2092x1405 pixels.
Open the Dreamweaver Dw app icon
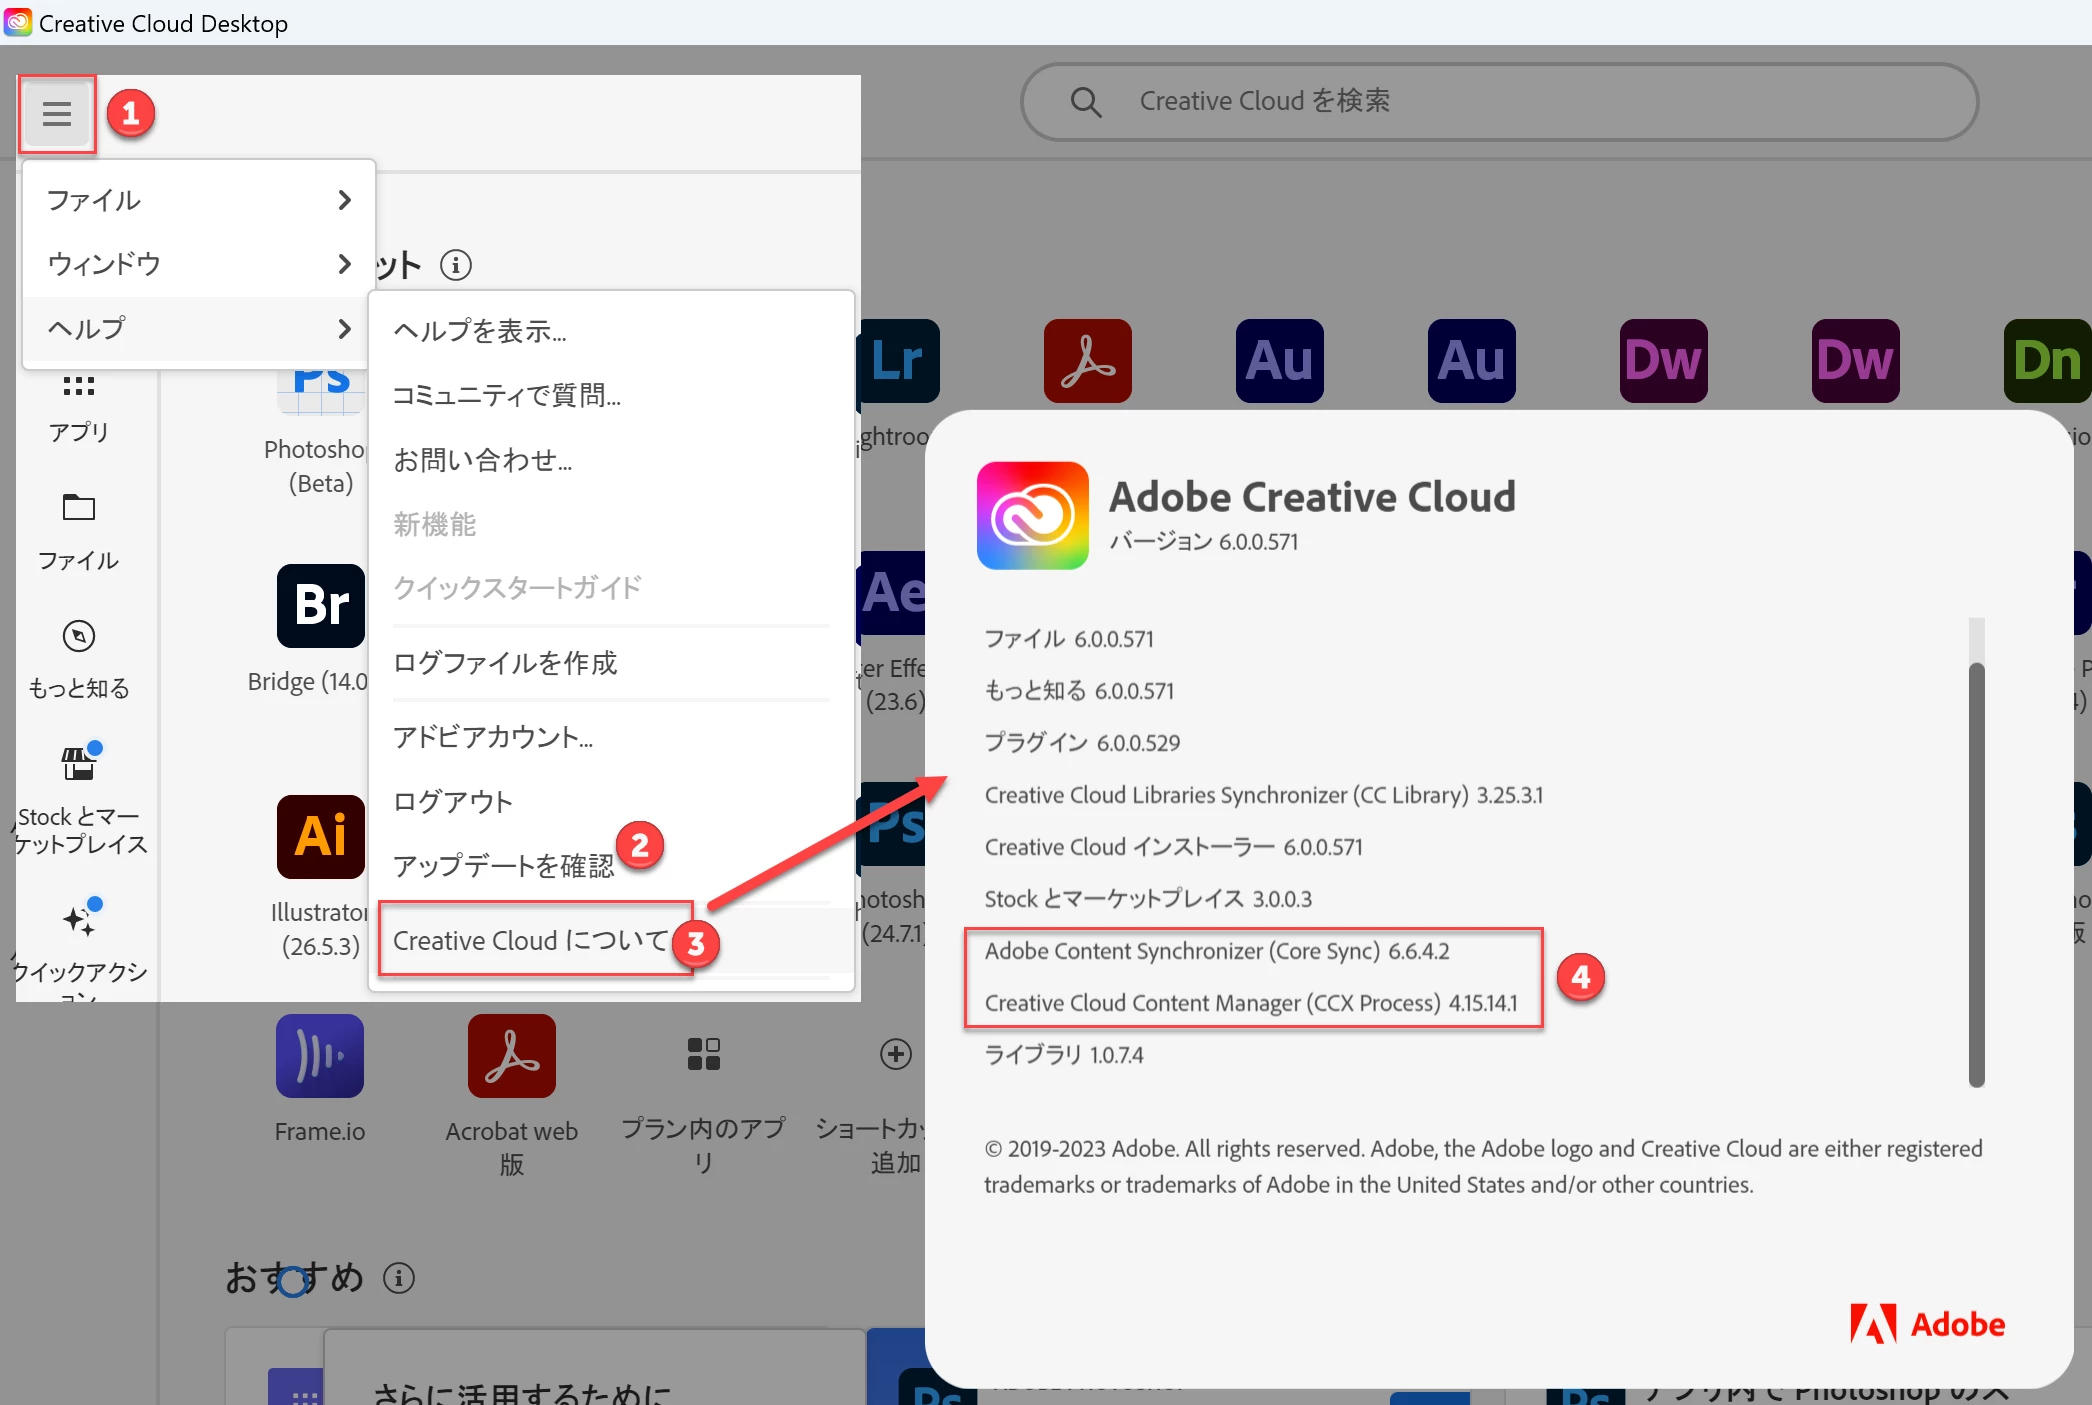pyautogui.click(x=1663, y=361)
